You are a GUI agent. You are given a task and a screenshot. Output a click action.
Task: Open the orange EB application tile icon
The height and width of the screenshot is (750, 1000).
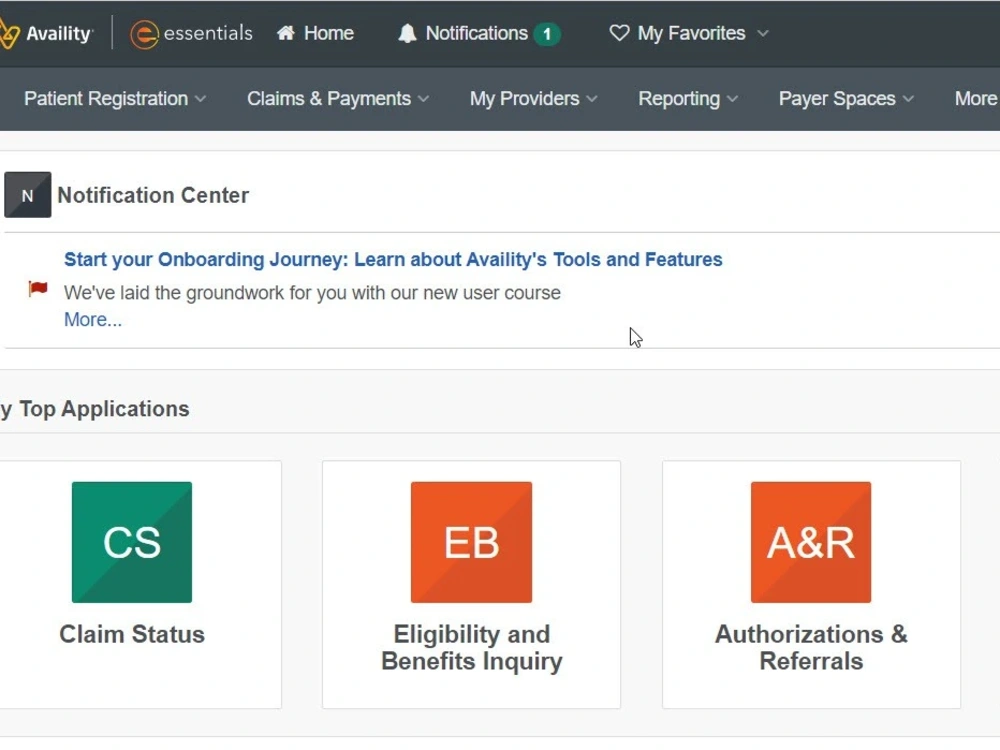click(471, 542)
